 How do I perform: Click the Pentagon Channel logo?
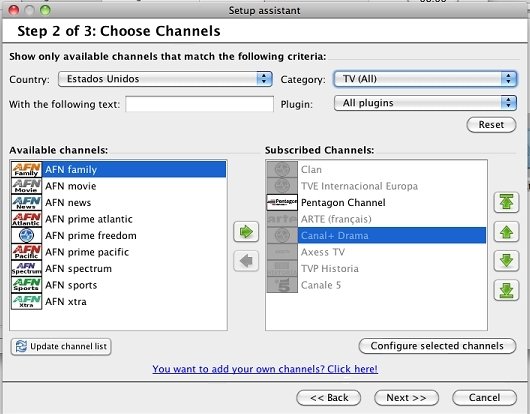282,202
